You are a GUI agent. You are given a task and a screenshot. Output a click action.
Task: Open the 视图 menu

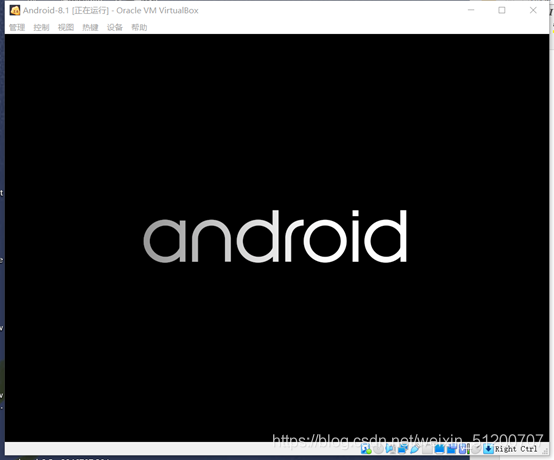point(66,27)
